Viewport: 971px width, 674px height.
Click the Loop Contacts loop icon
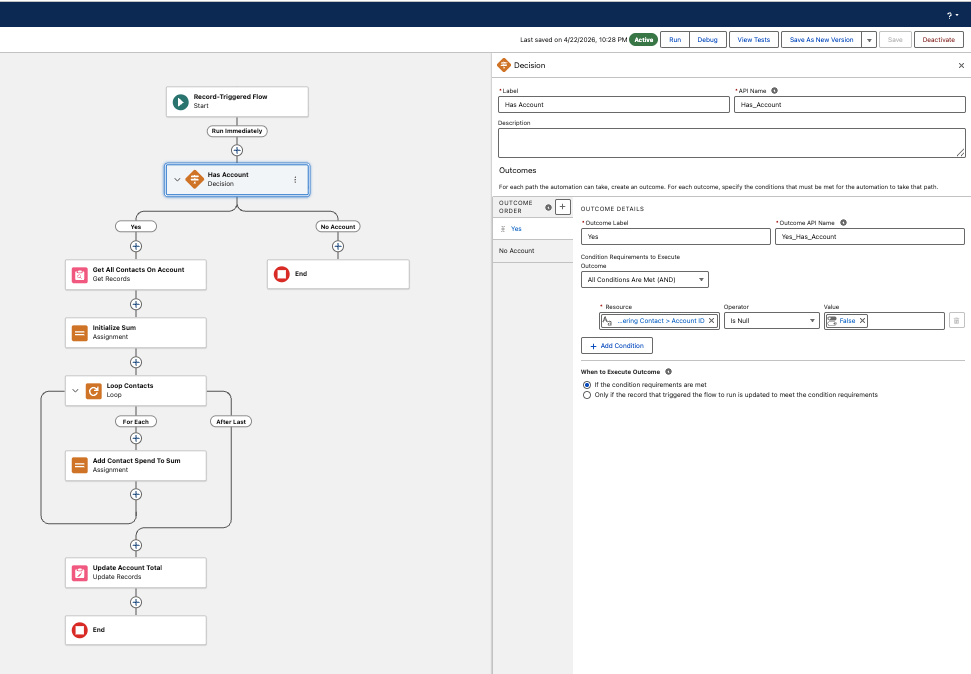pyautogui.click(x=94, y=391)
